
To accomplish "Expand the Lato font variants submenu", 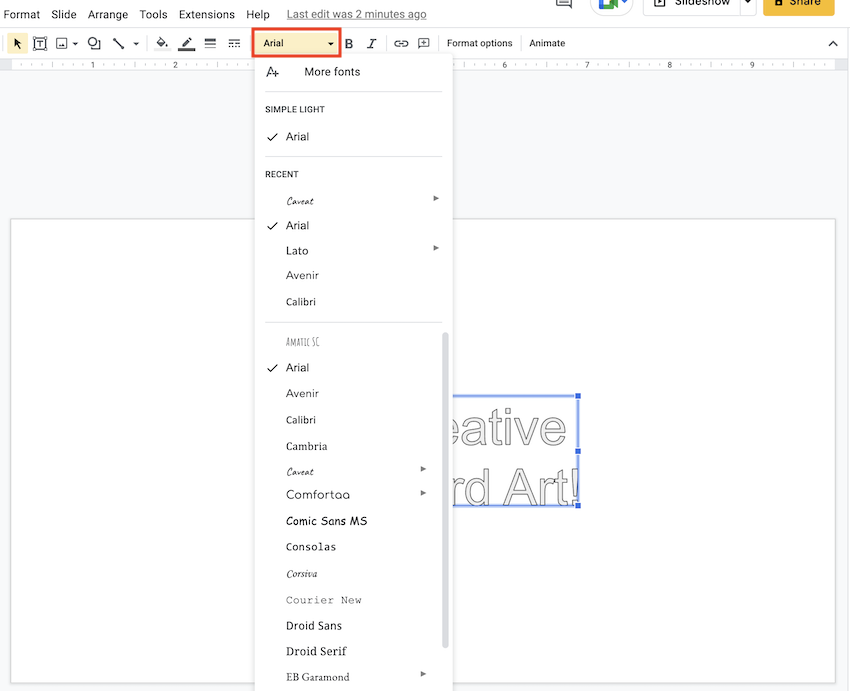I will [x=436, y=248].
